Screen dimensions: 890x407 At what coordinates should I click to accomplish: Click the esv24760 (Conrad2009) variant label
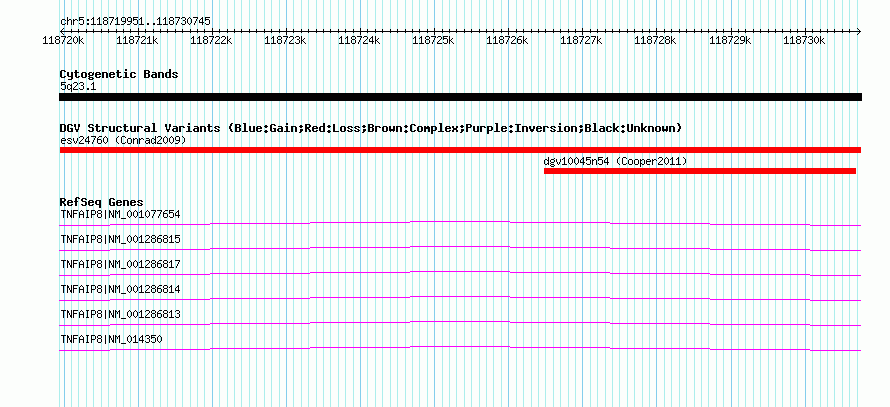(123, 140)
